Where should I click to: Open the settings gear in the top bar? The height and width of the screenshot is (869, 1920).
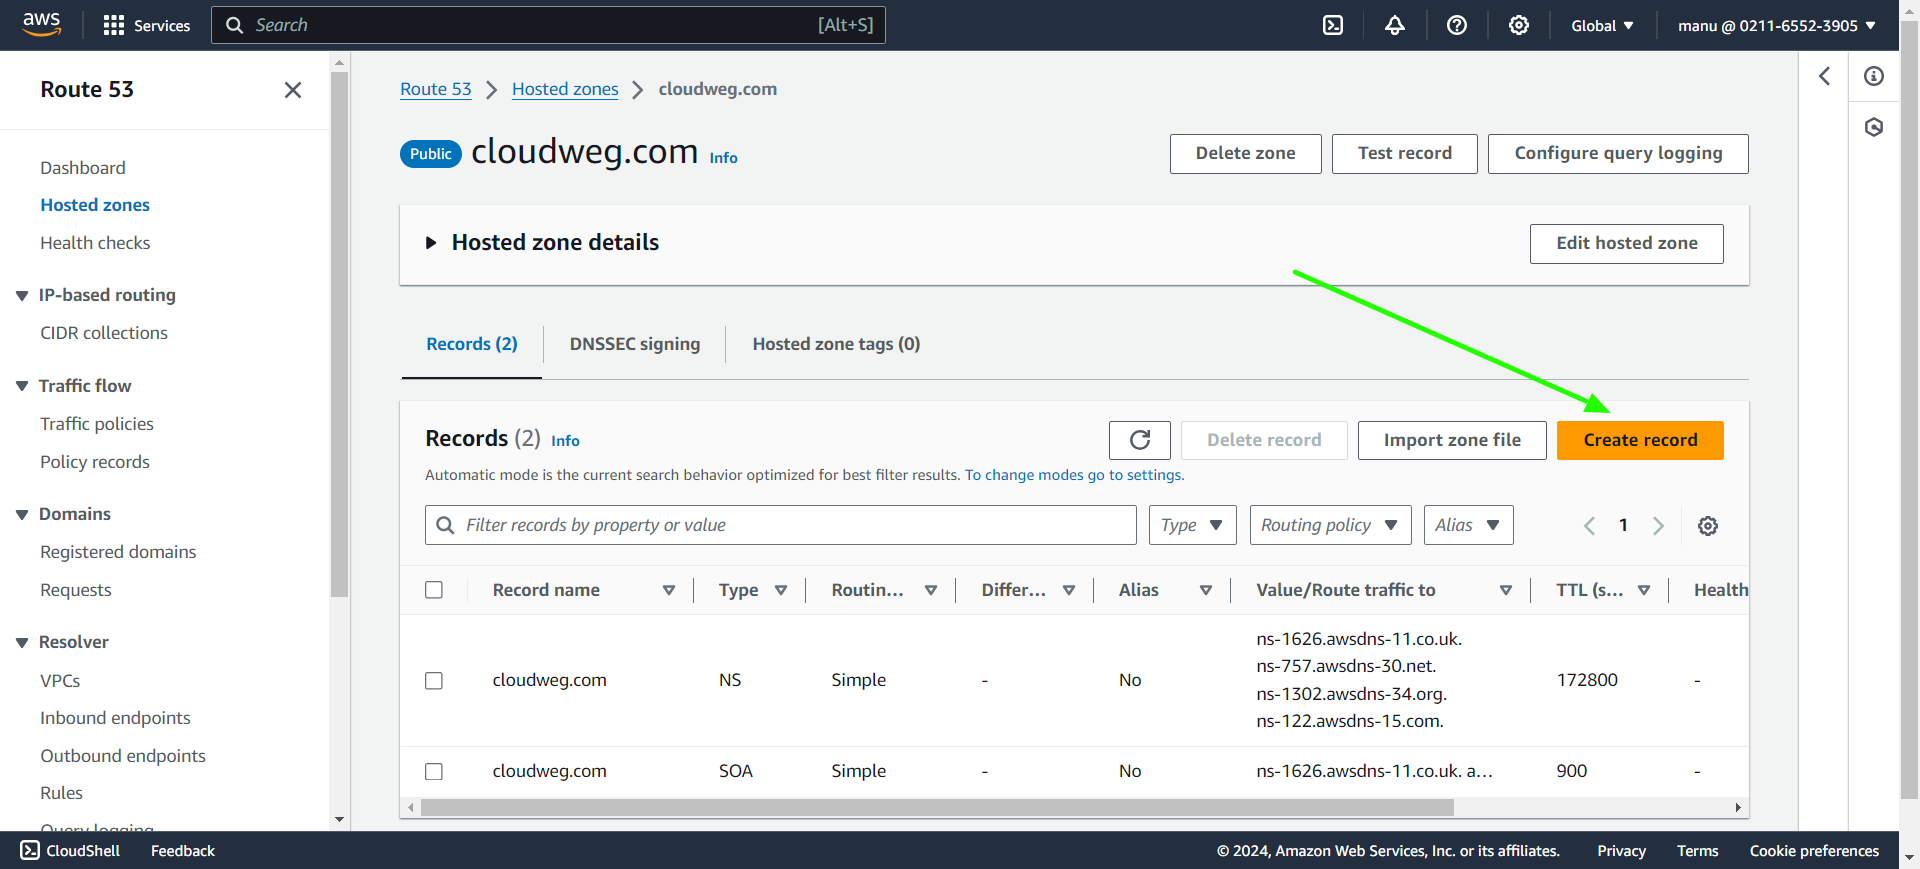pyautogui.click(x=1519, y=25)
